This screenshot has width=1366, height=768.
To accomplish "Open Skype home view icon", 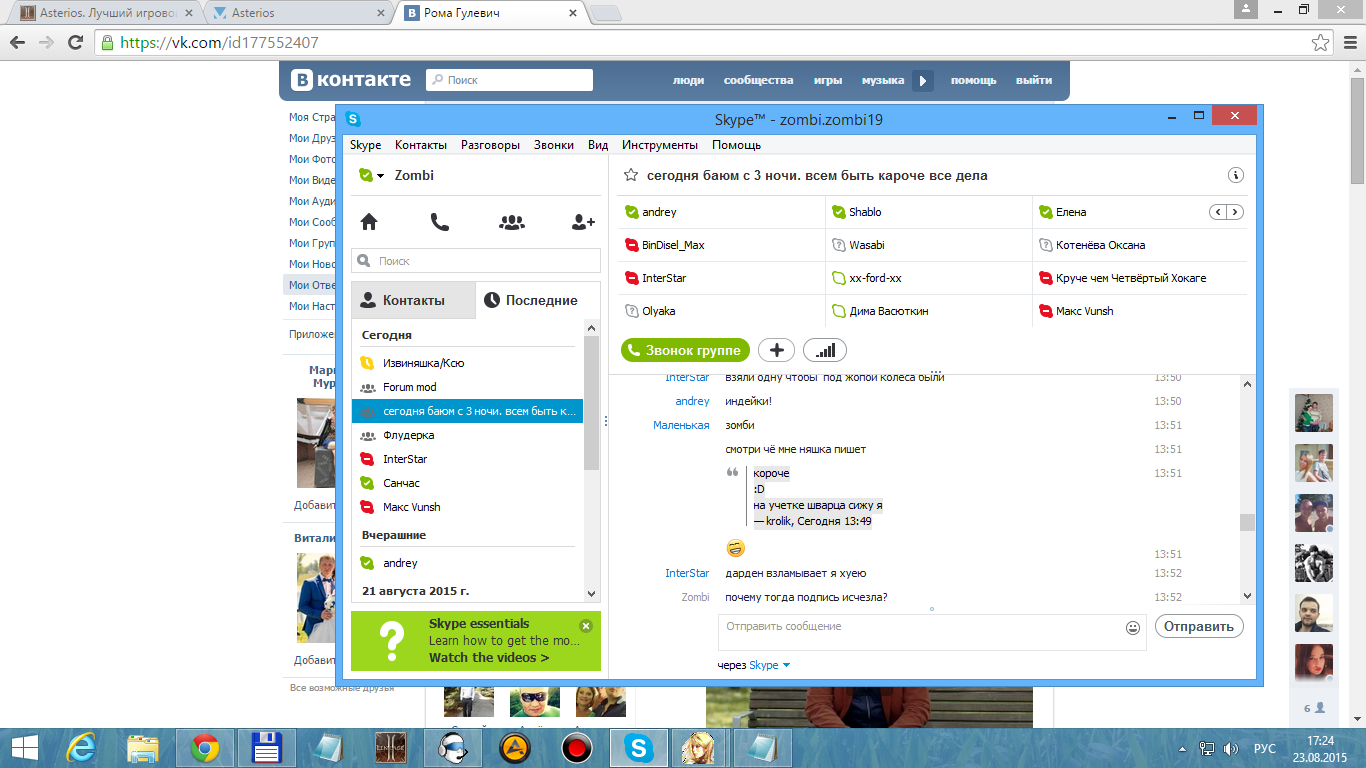I will [x=369, y=222].
